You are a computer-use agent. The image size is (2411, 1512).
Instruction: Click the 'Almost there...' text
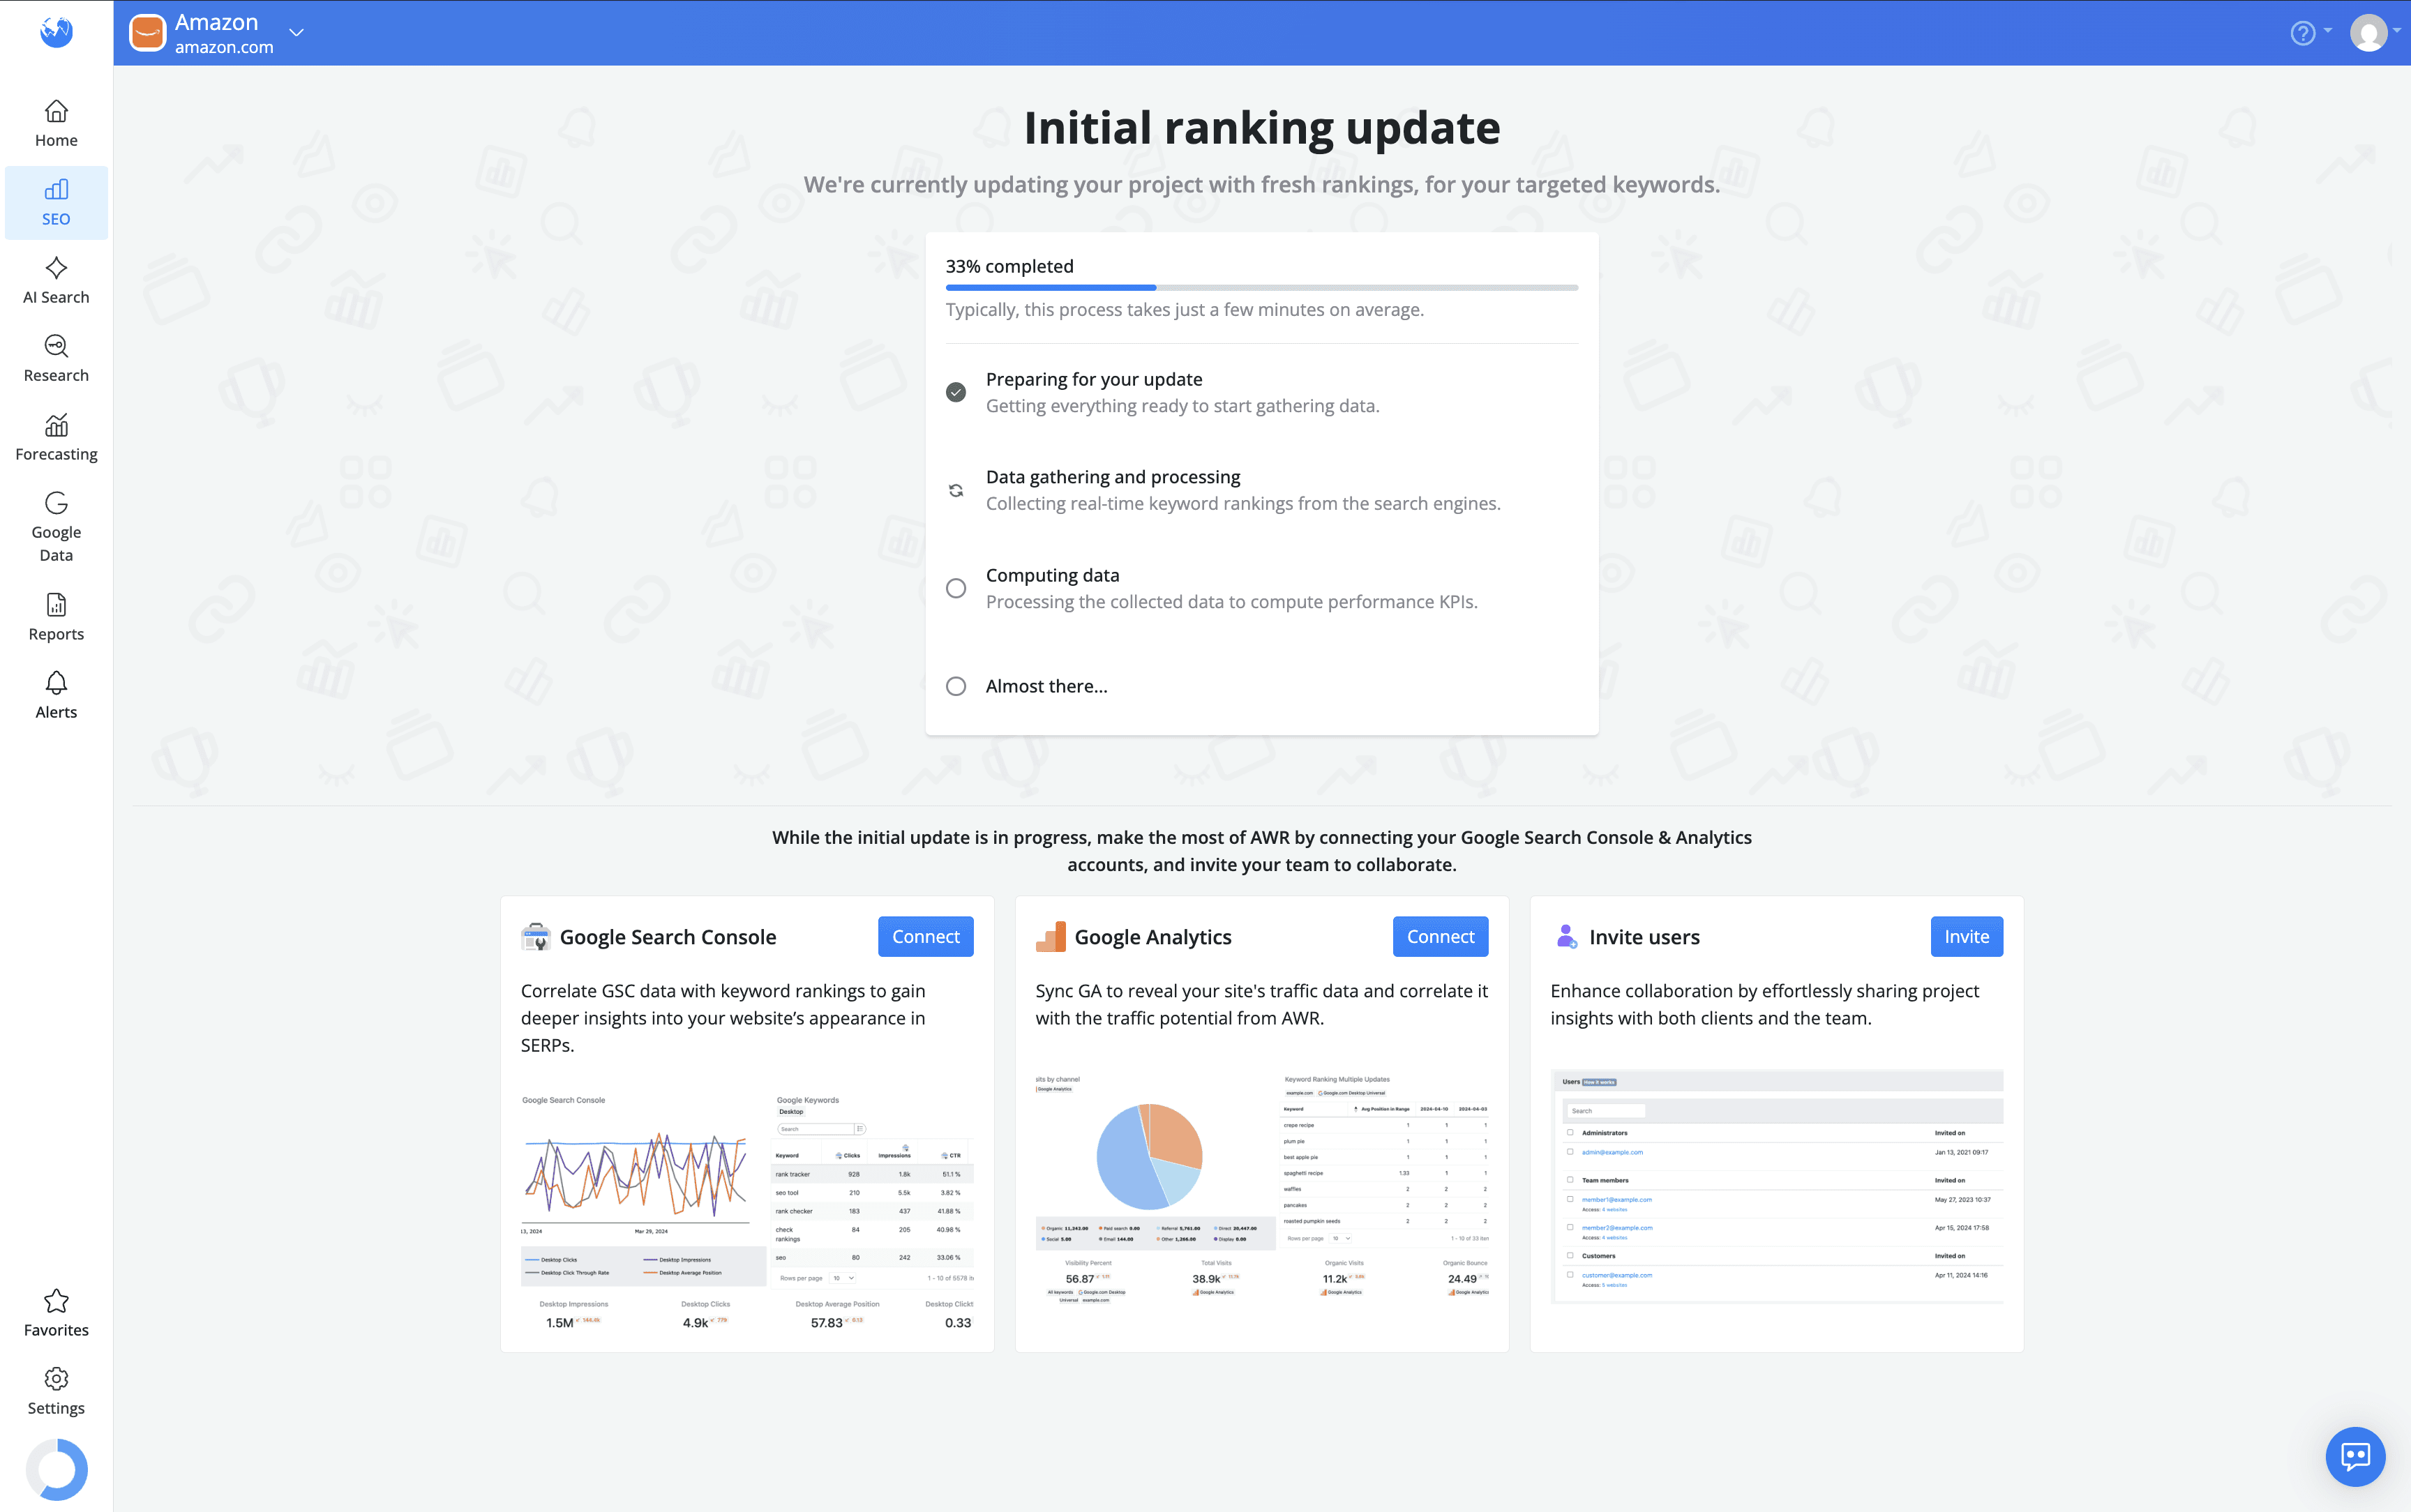coord(1046,686)
